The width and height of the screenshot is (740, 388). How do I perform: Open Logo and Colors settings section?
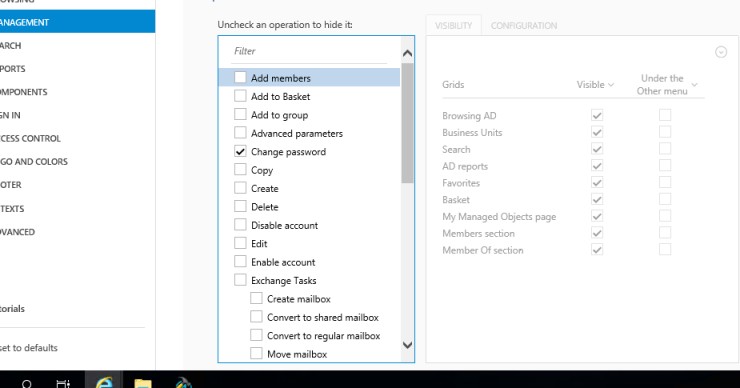point(34,161)
